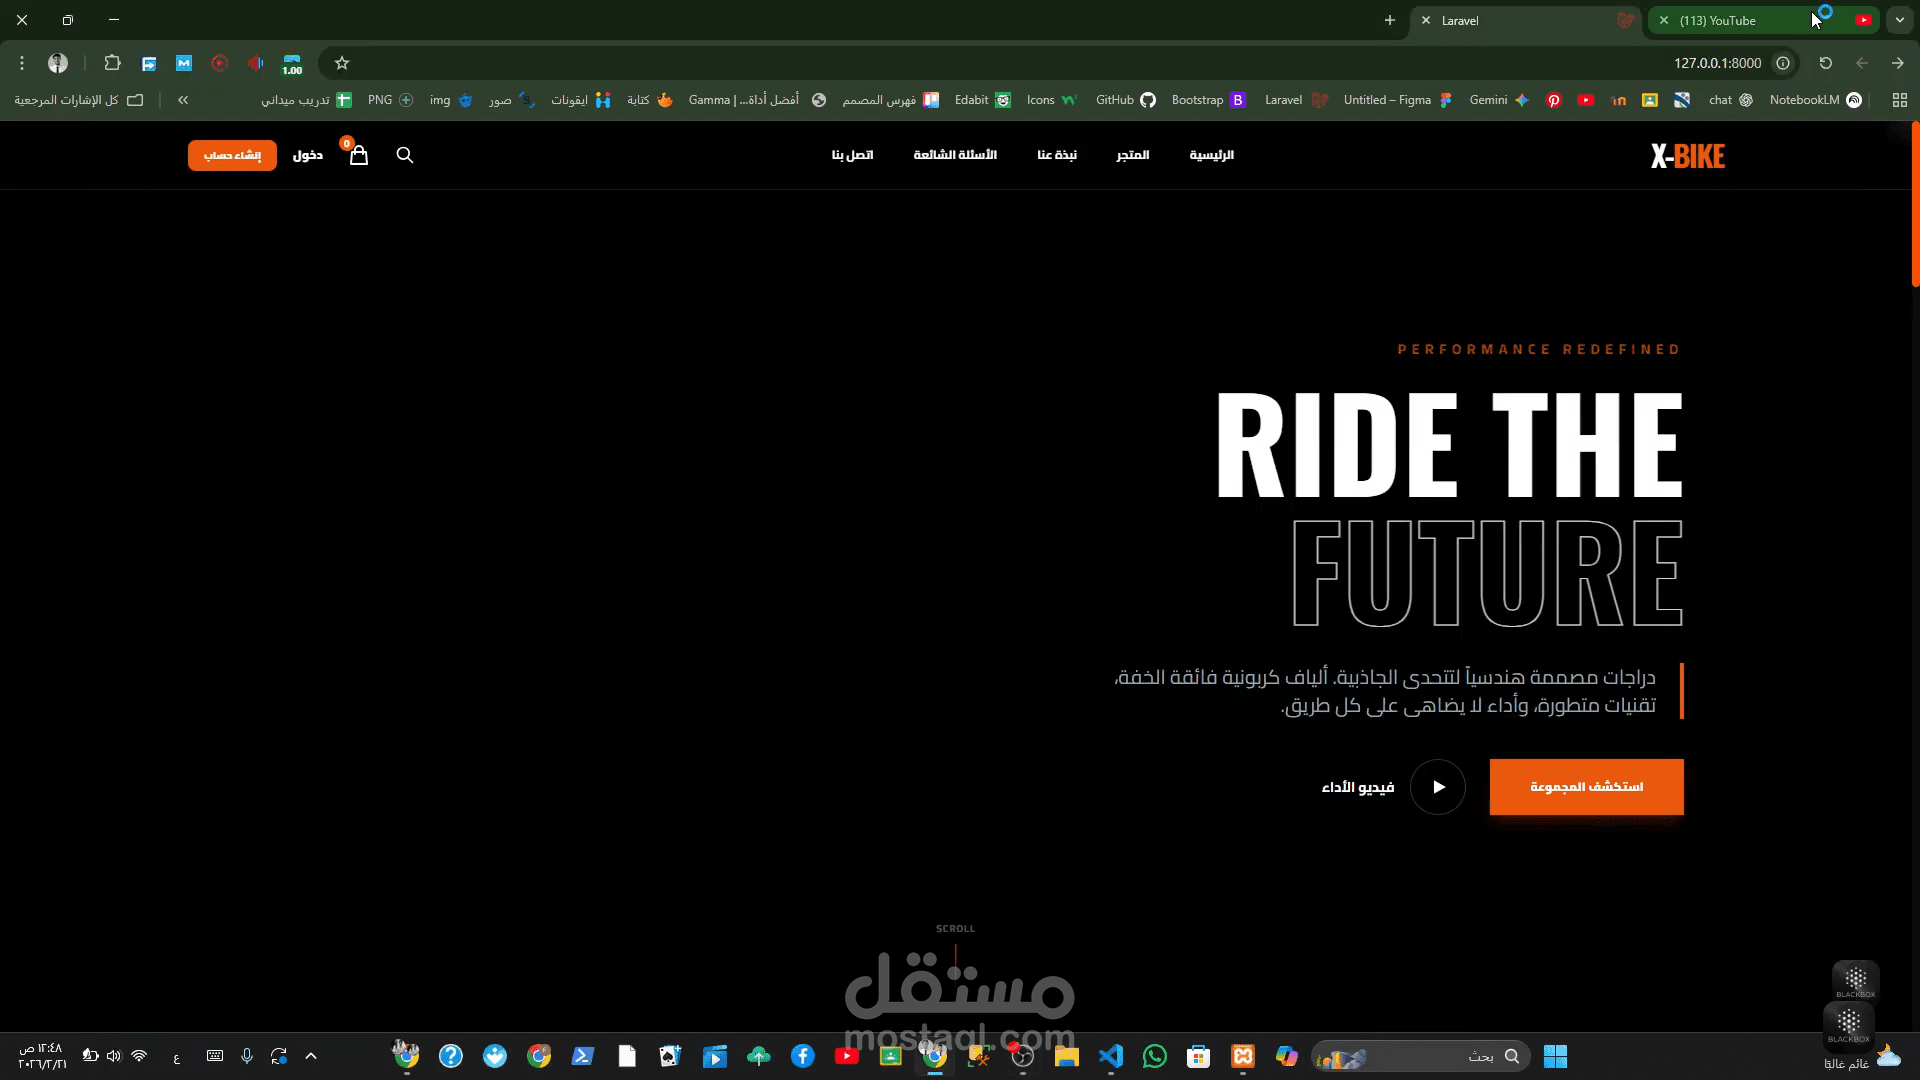Open the Pinterest bookmark icon

coord(1554,100)
